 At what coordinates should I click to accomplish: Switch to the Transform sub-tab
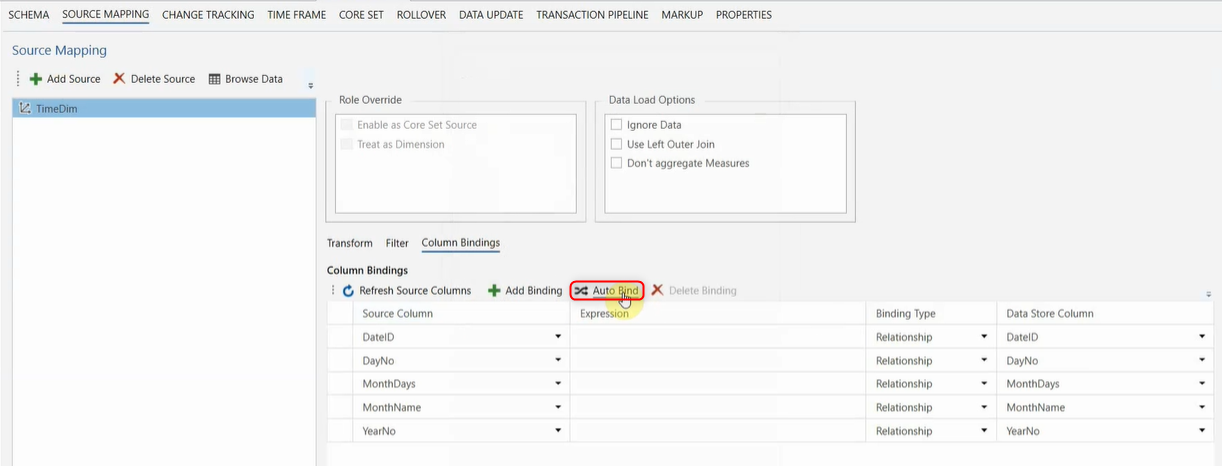click(x=349, y=243)
